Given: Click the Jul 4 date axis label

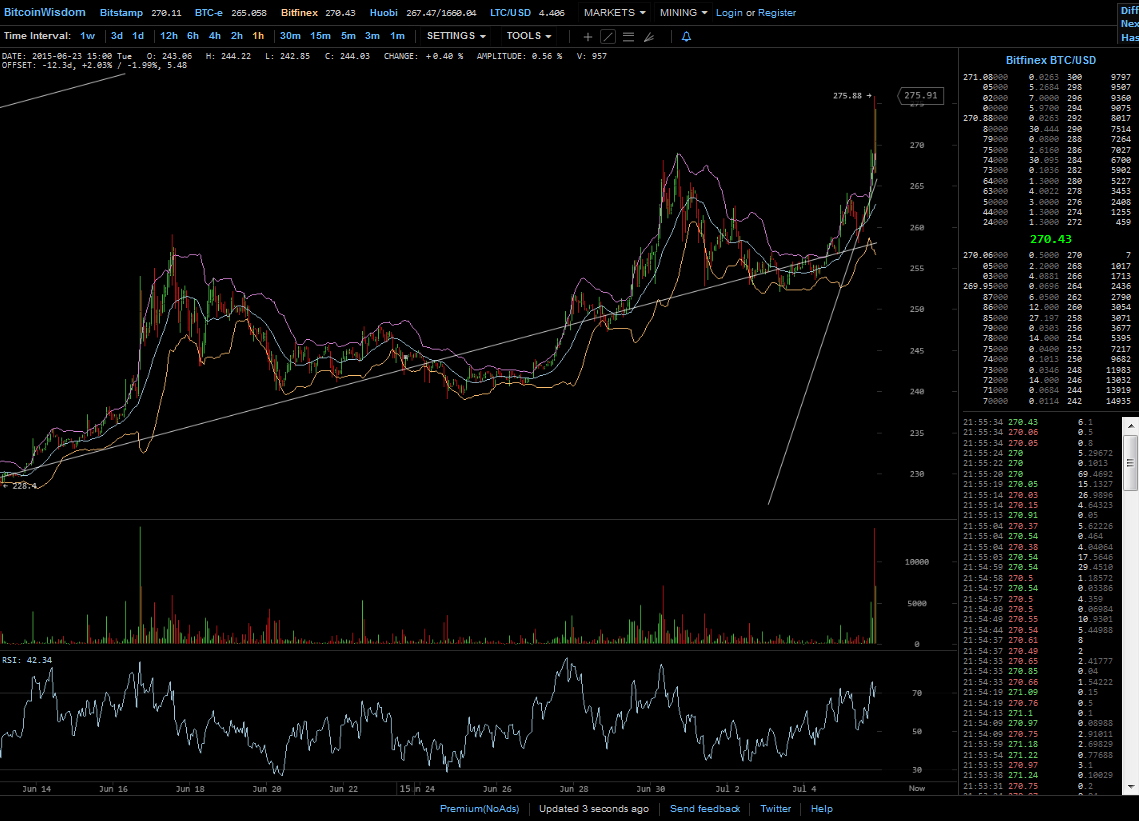Looking at the screenshot, I should click(x=804, y=788).
